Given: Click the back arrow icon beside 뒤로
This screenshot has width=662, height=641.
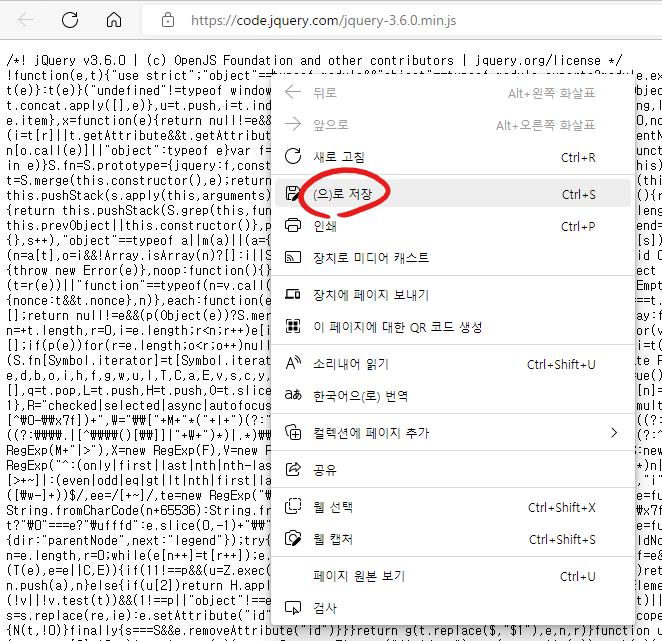Looking at the screenshot, I should pos(293,92).
